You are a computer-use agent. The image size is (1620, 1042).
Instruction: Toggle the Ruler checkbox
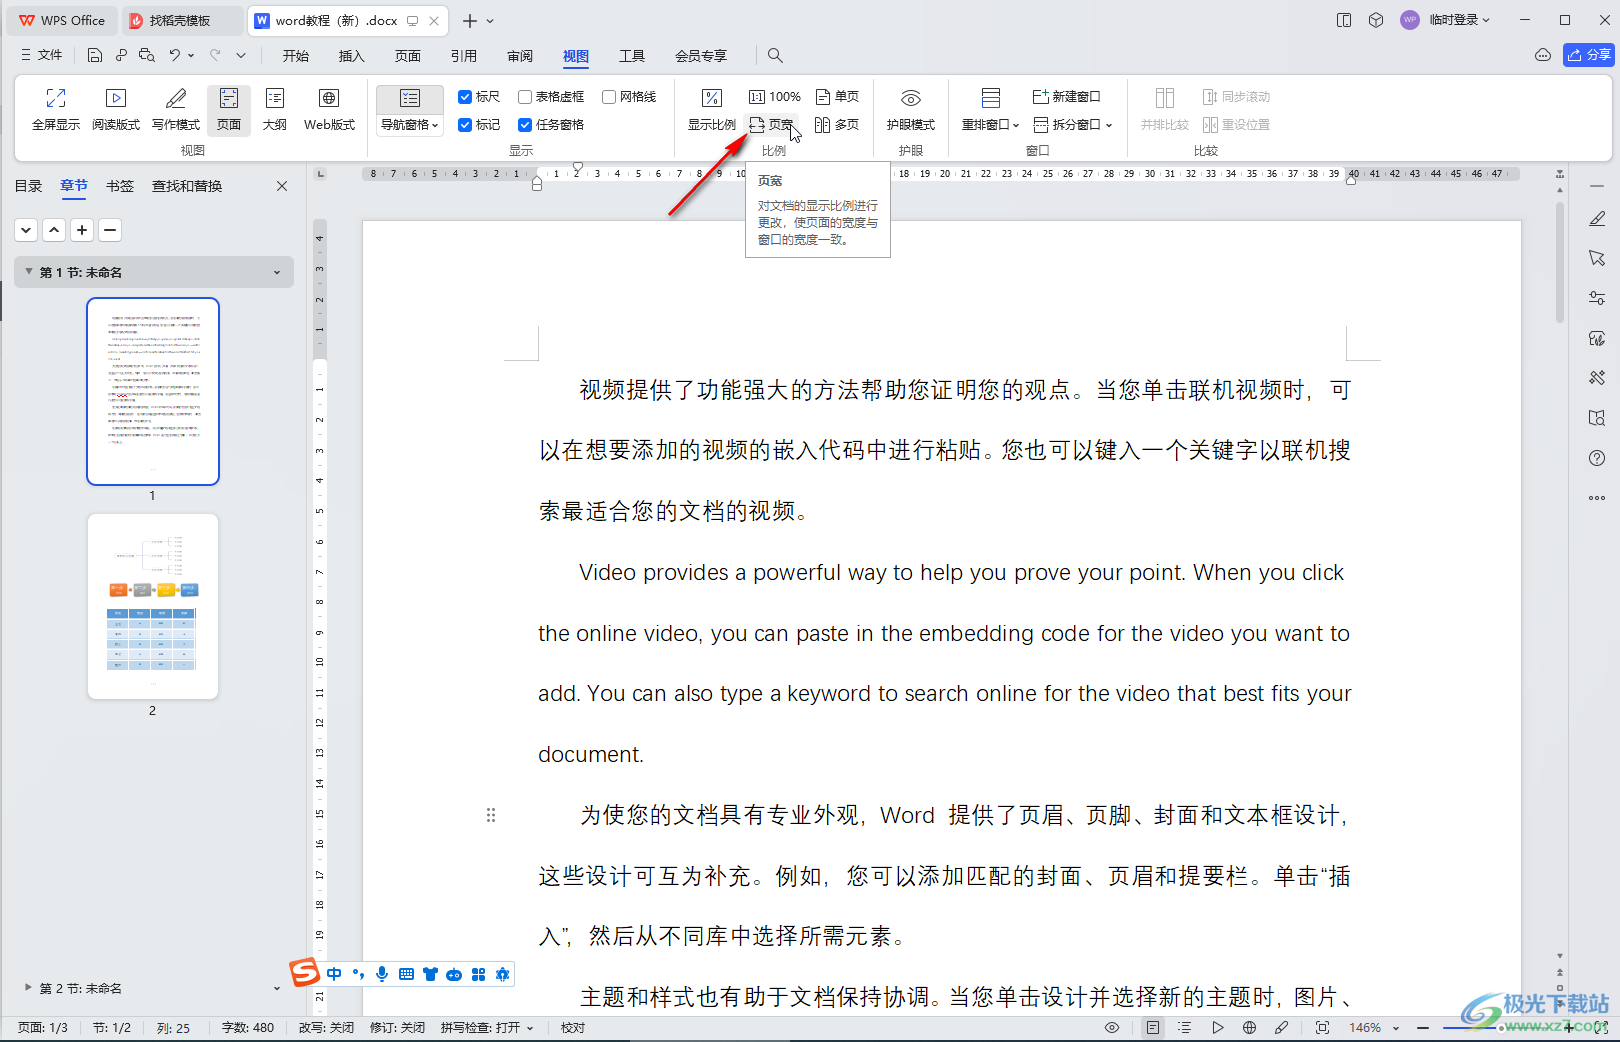[479, 97]
